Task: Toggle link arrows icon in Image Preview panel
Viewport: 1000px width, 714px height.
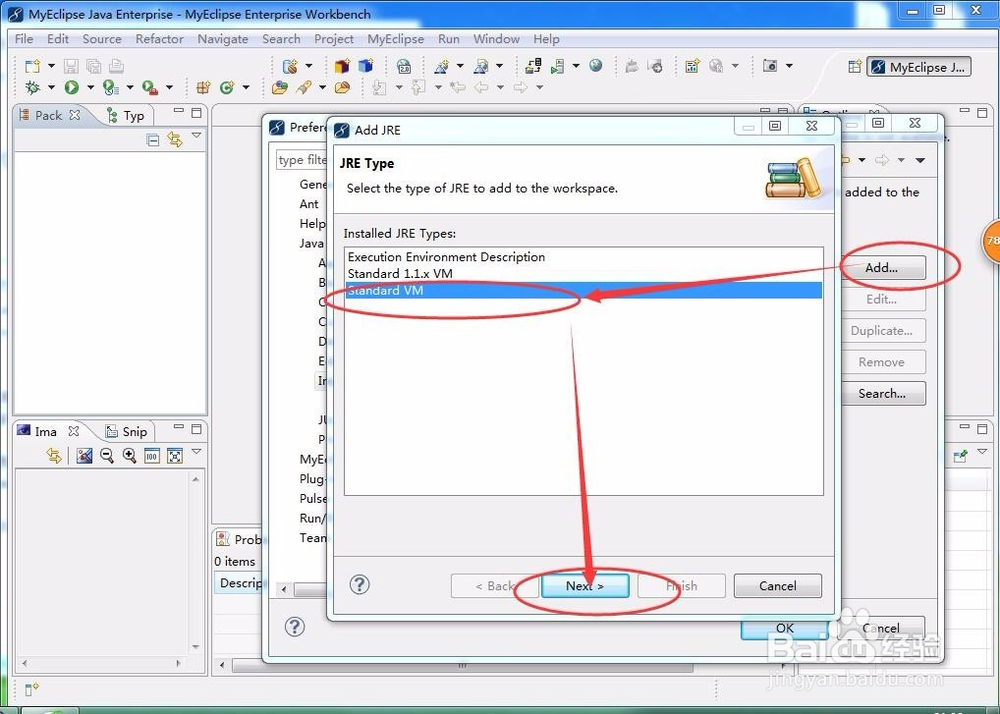Action: [54, 455]
